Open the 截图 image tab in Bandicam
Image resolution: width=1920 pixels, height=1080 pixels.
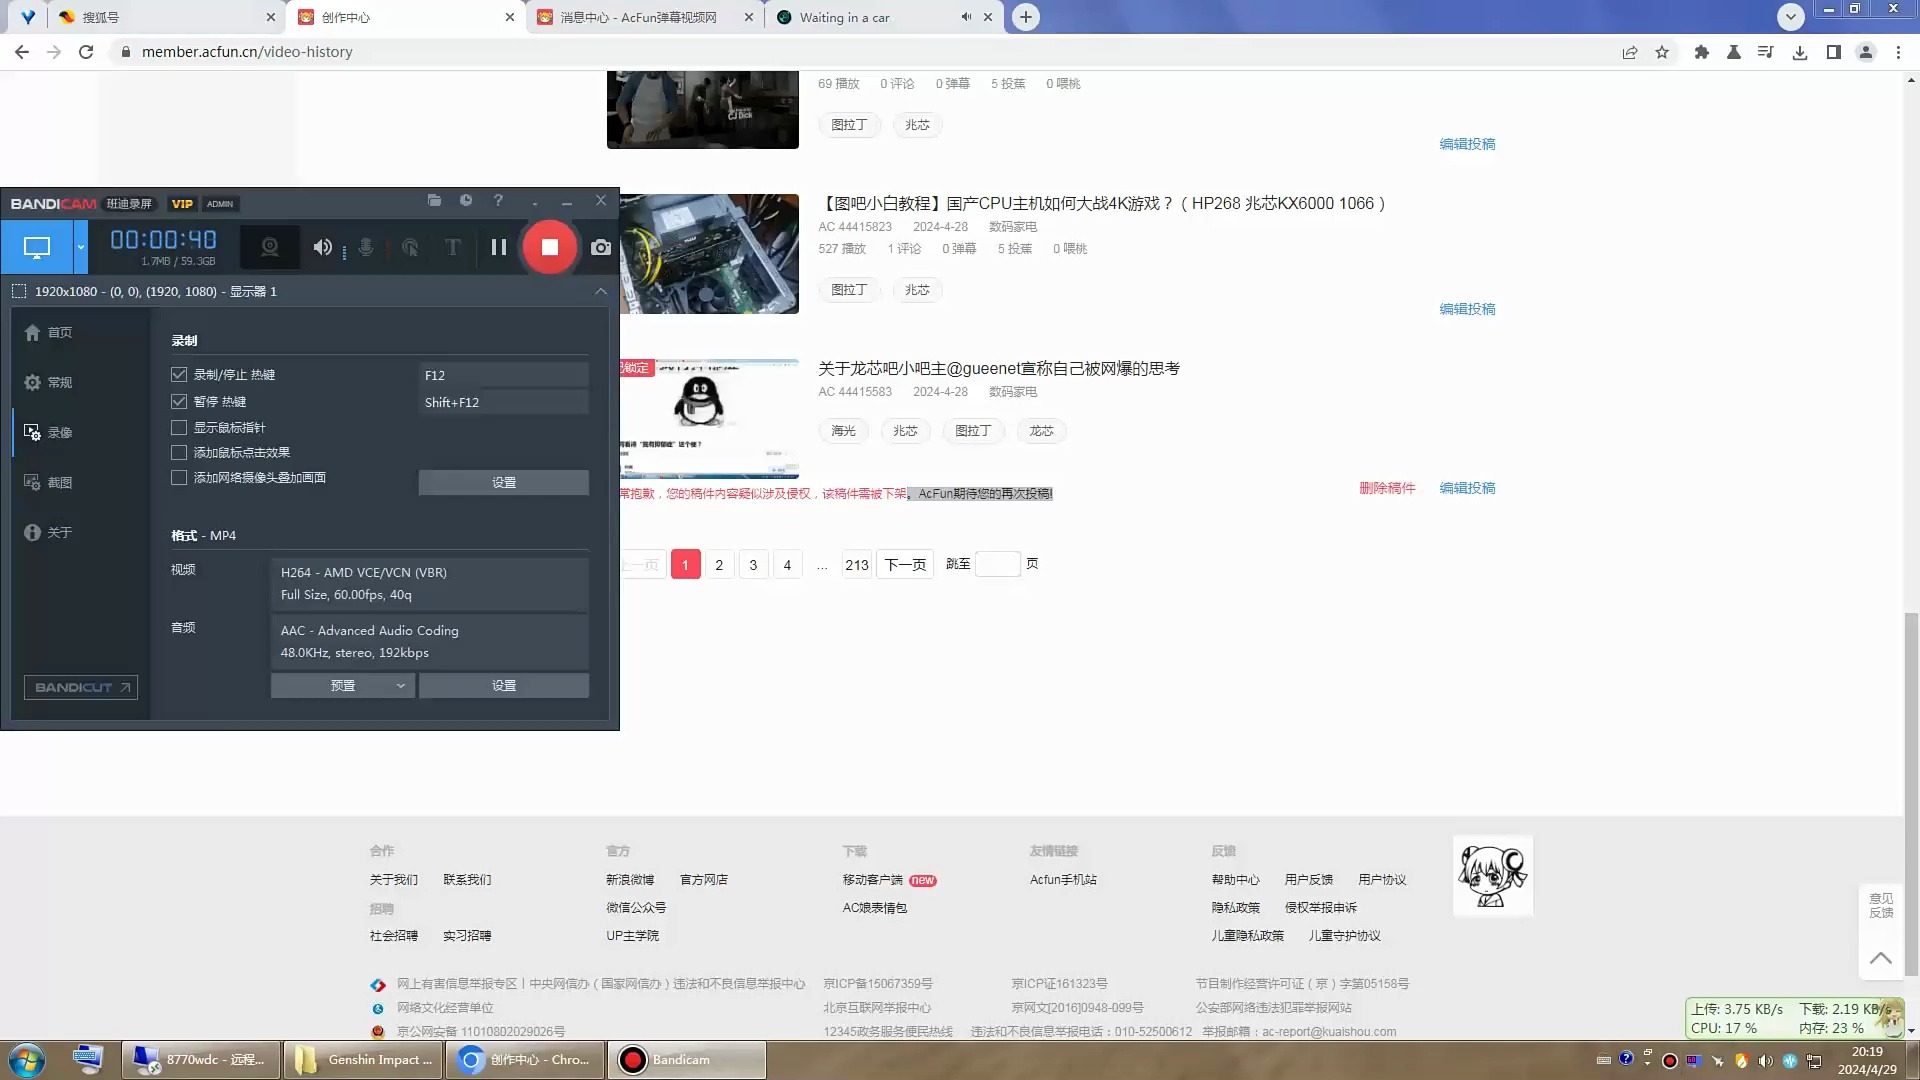(x=48, y=482)
